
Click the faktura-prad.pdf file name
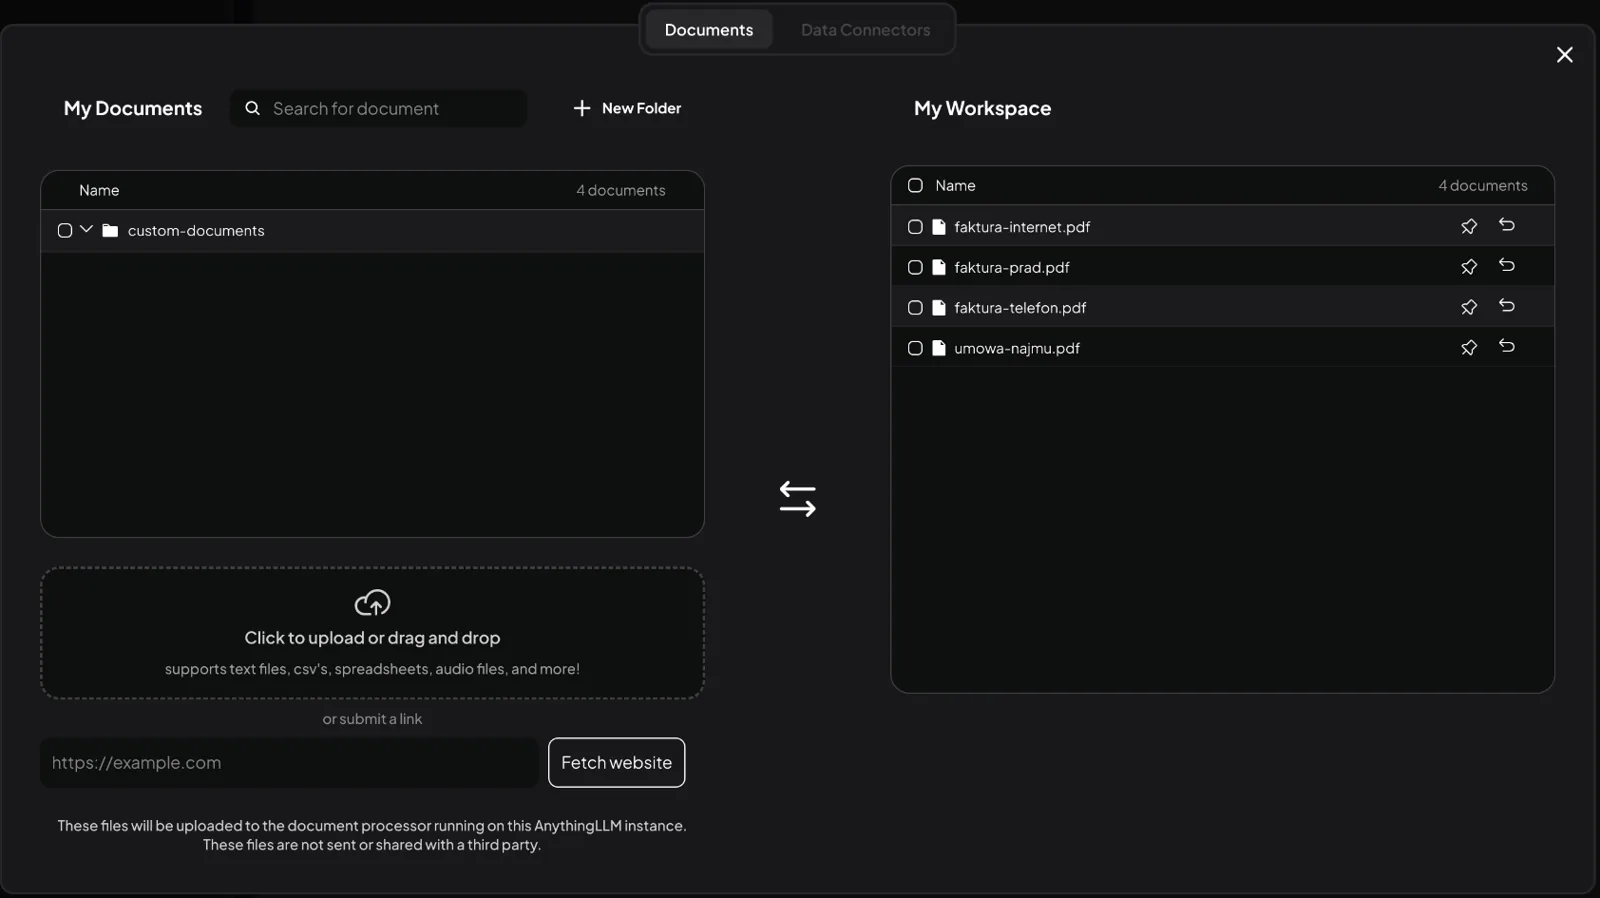pos(1012,267)
